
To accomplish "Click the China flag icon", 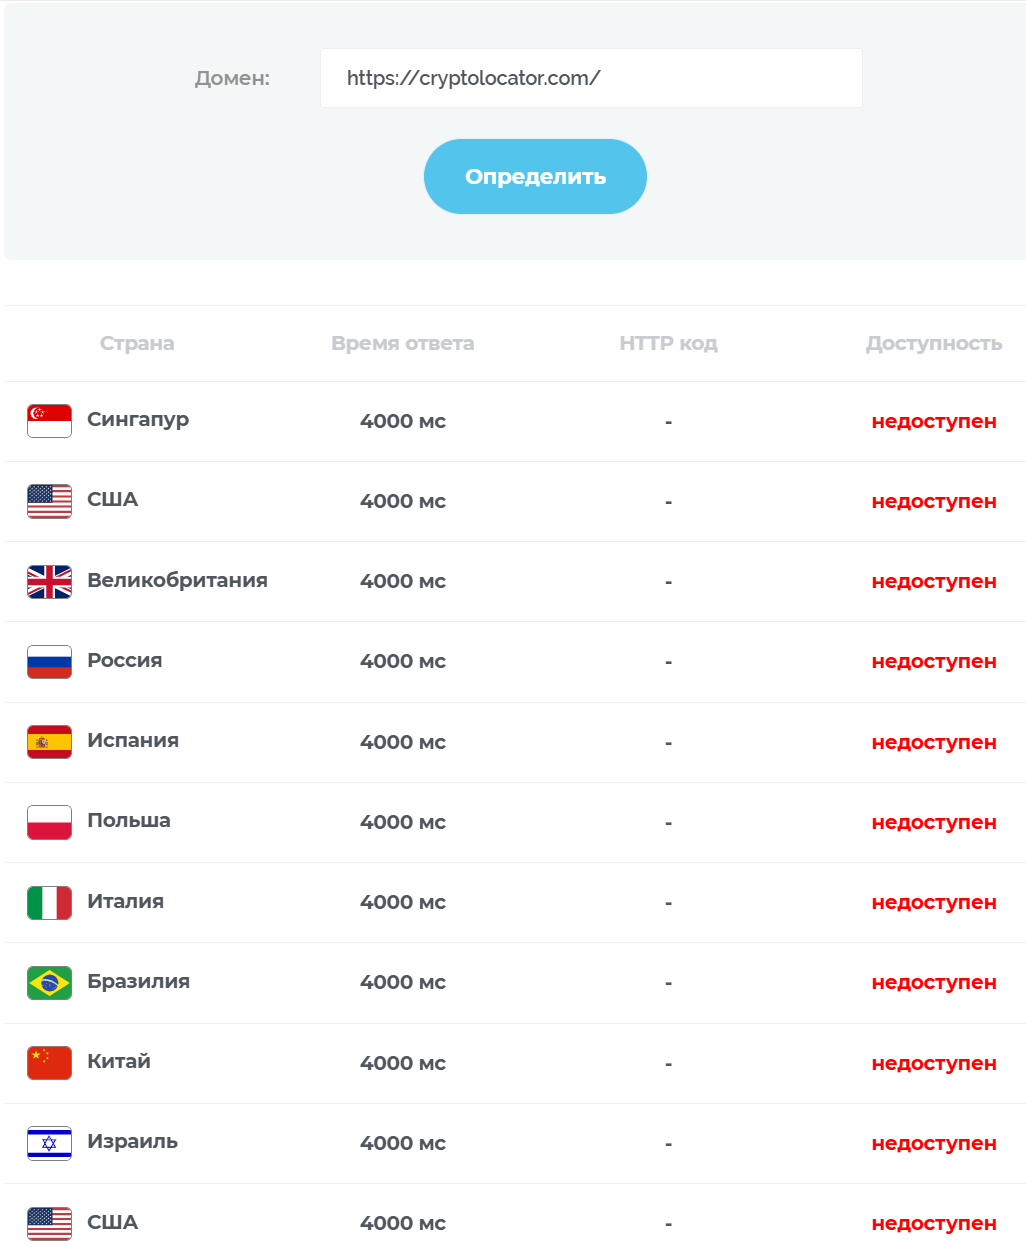I will coord(49,1063).
